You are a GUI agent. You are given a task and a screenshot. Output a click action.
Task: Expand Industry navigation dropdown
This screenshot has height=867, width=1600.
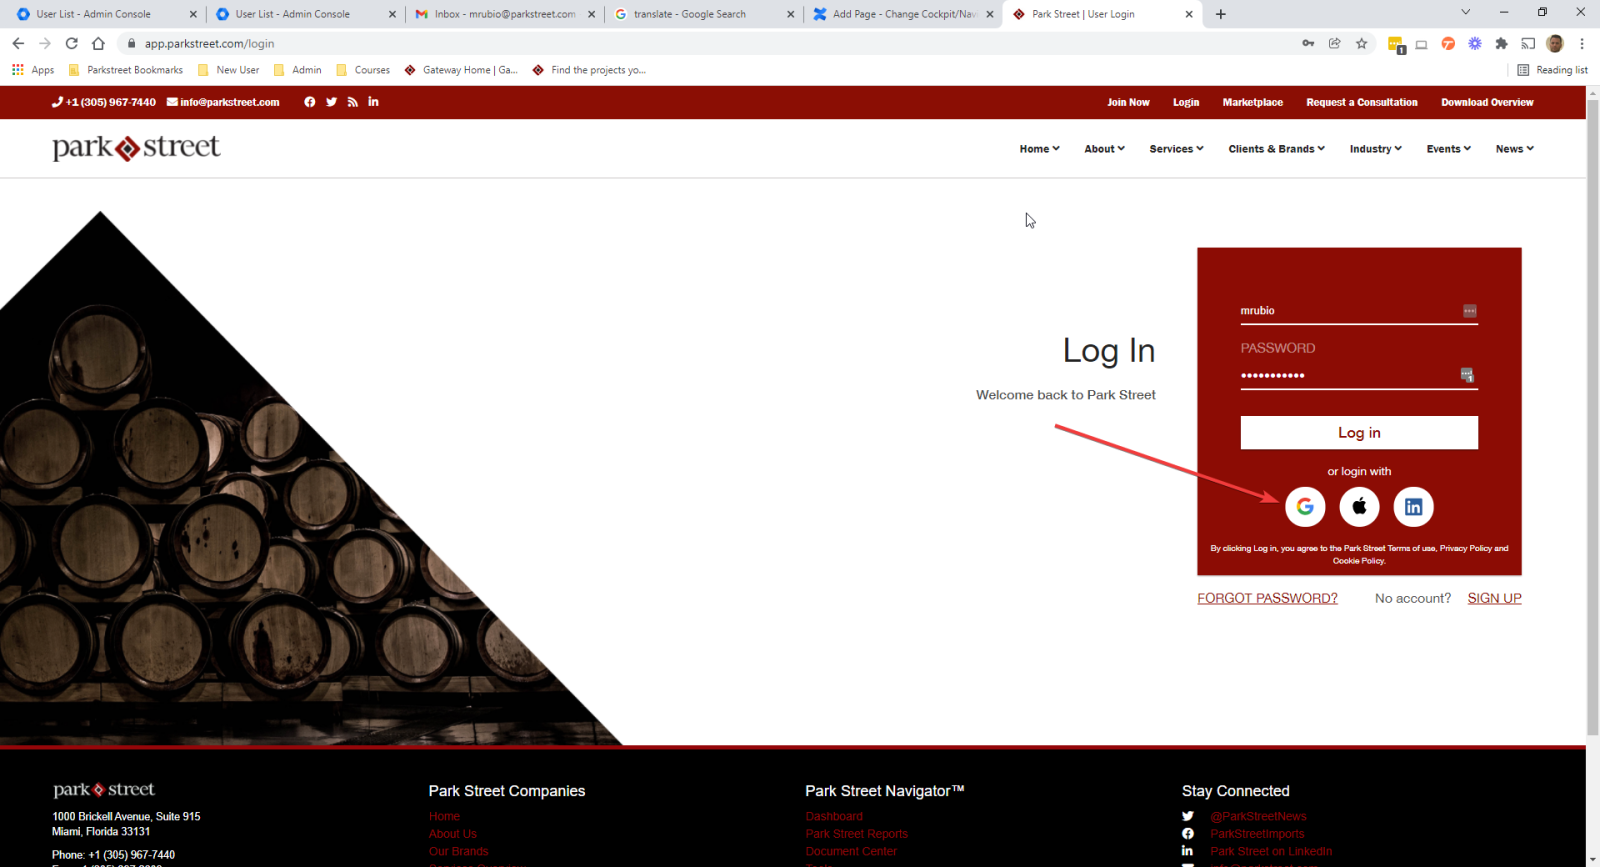pyautogui.click(x=1376, y=149)
